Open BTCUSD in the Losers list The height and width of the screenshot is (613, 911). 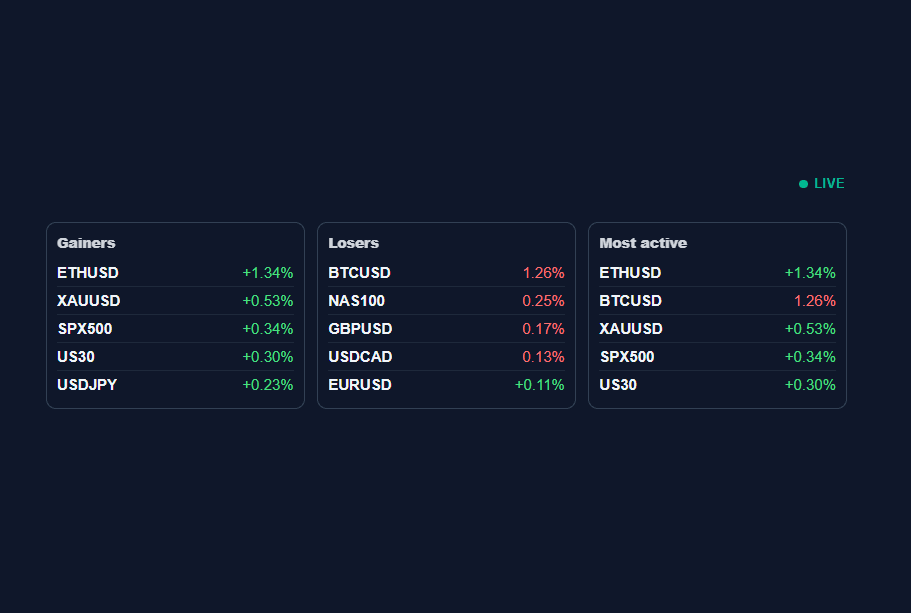tap(359, 273)
